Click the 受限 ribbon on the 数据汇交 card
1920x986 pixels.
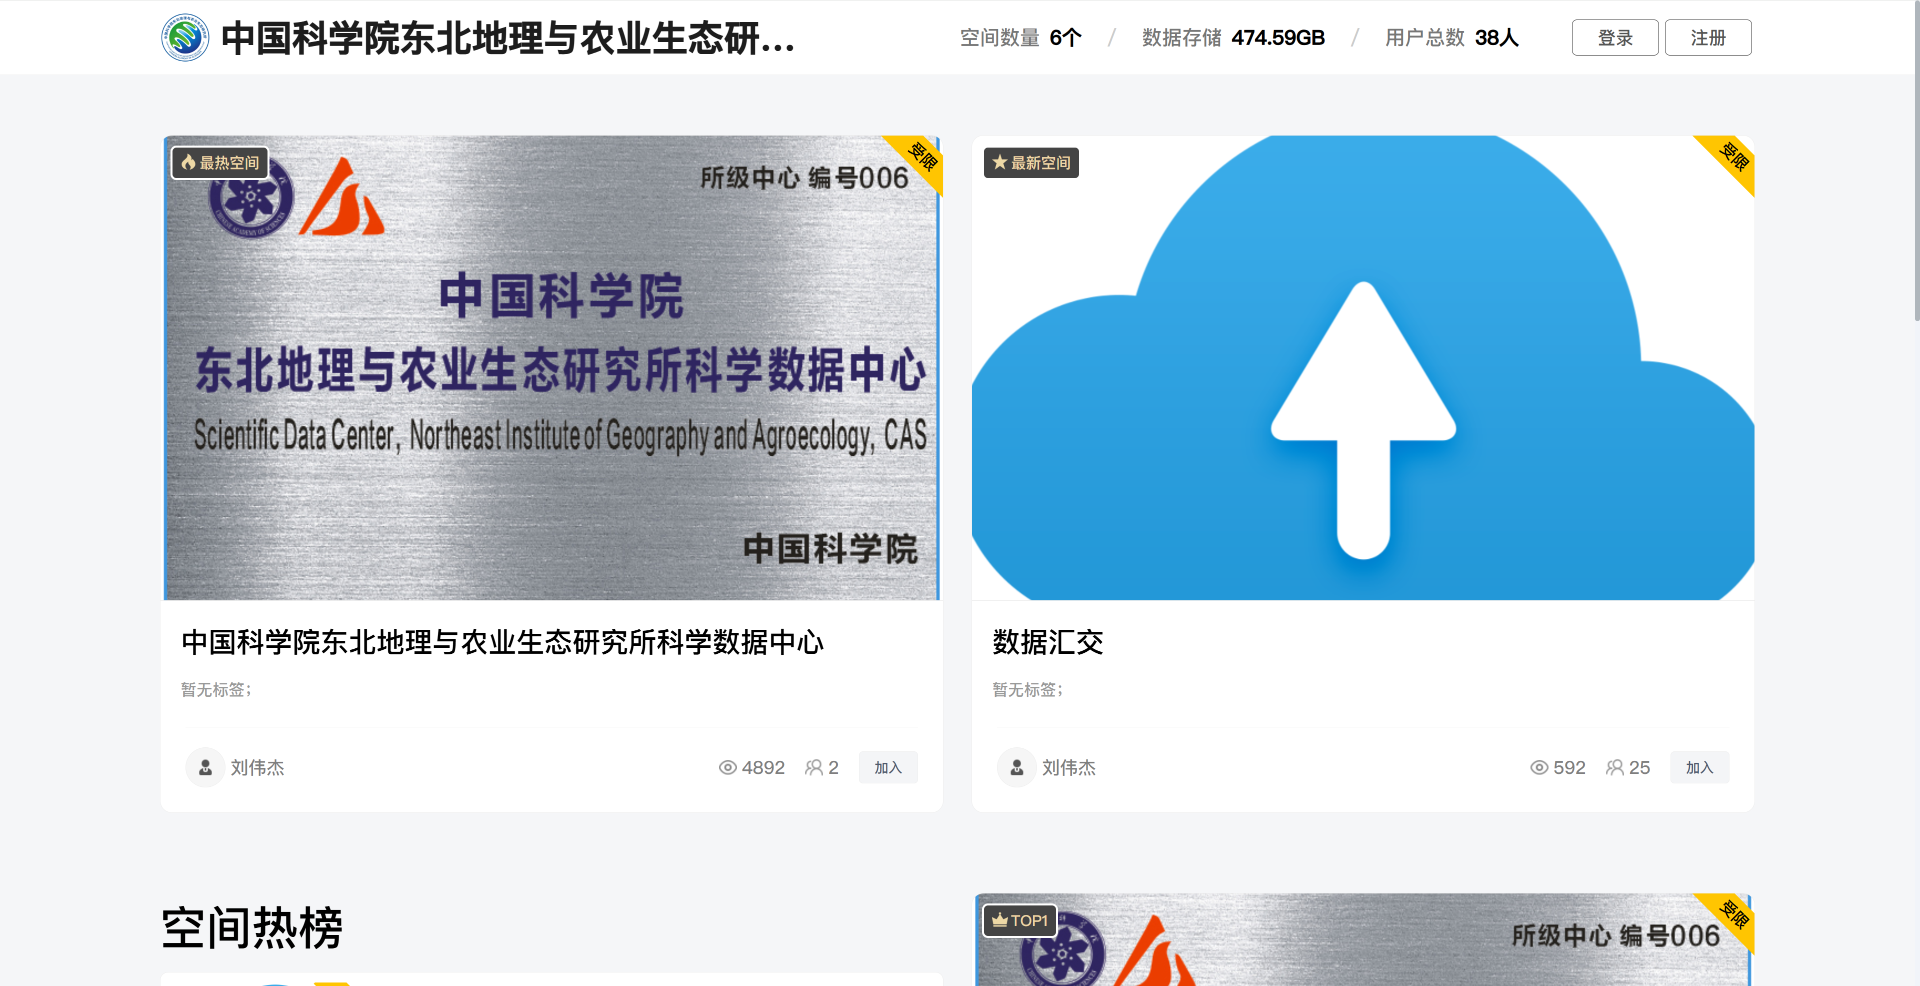pyautogui.click(x=1733, y=157)
